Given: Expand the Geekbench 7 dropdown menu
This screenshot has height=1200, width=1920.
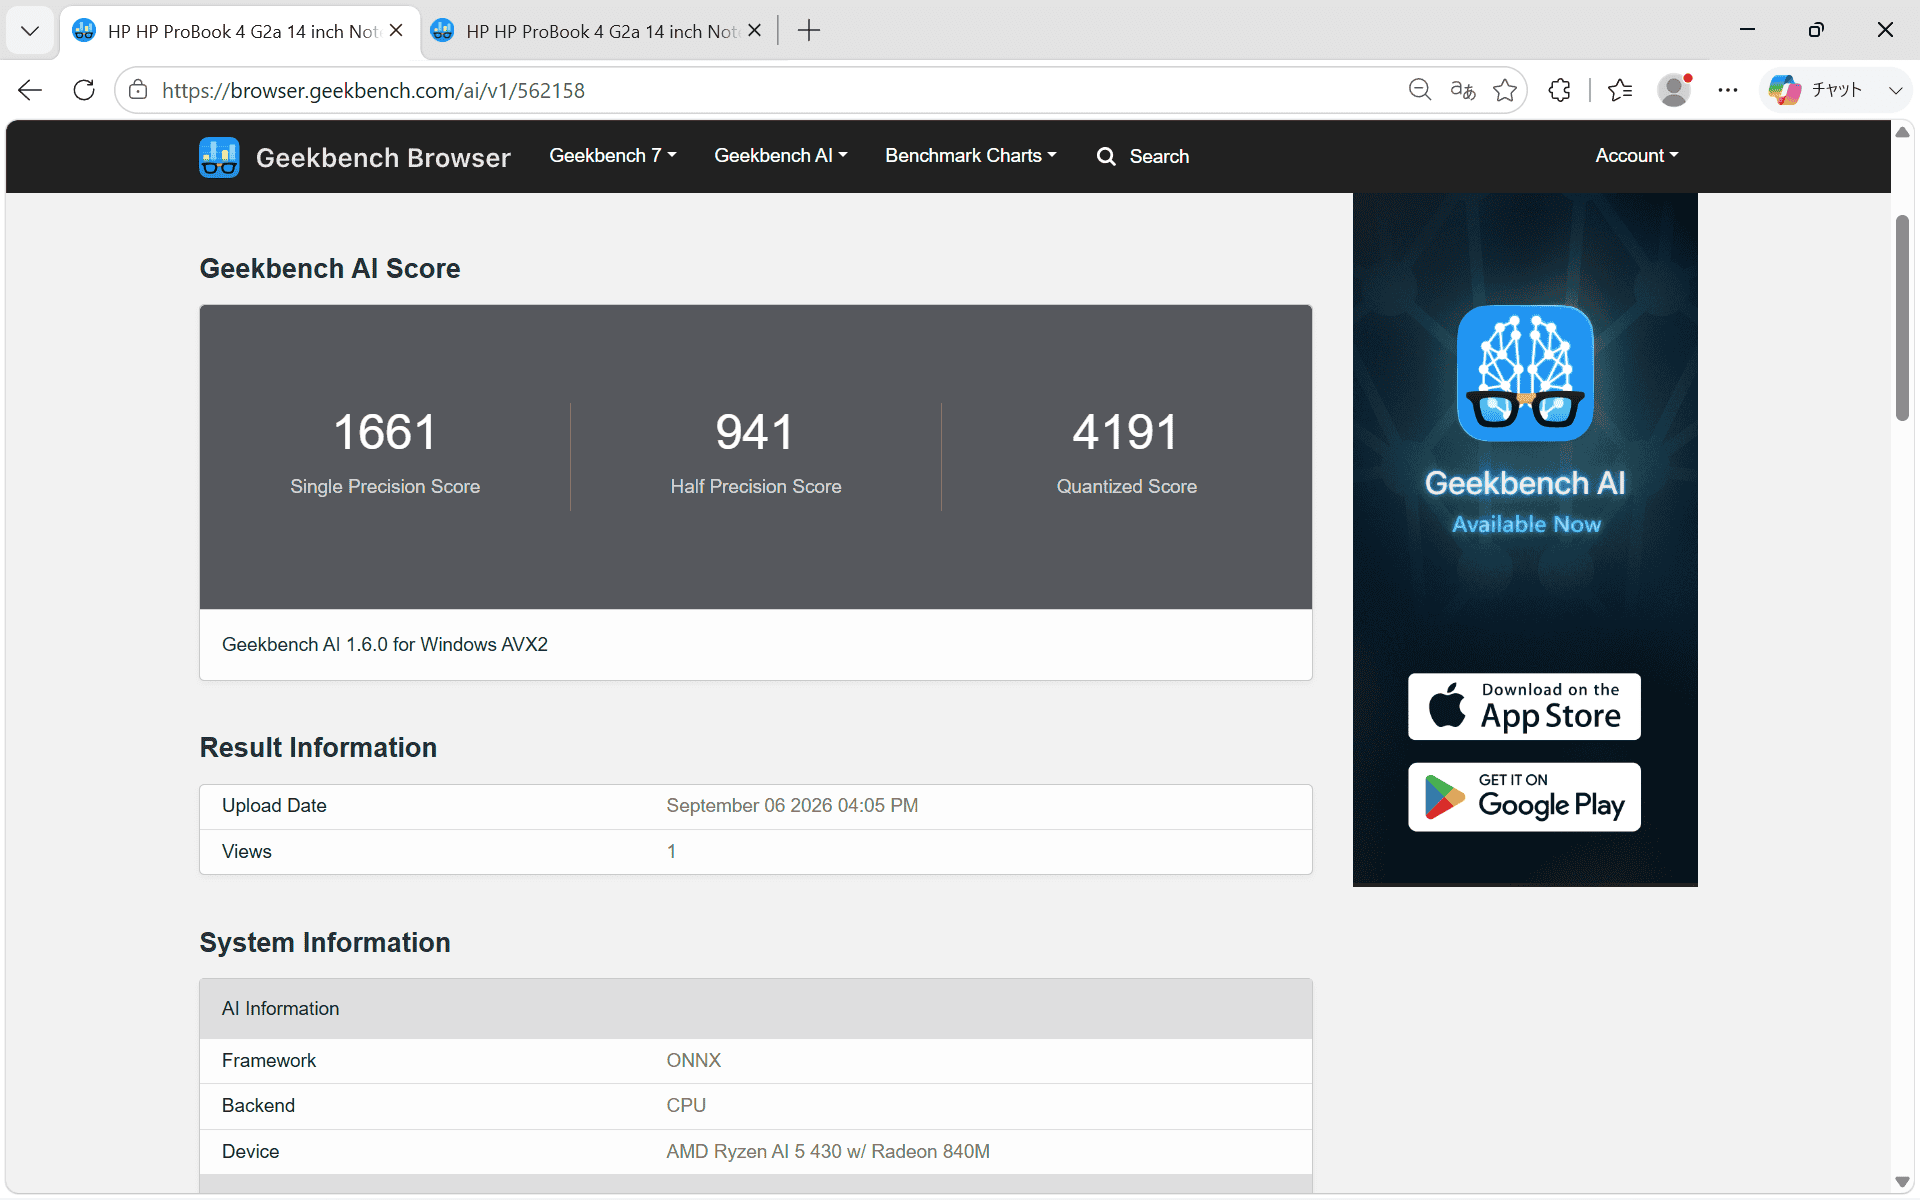Looking at the screenshot, I should (613, 155).
